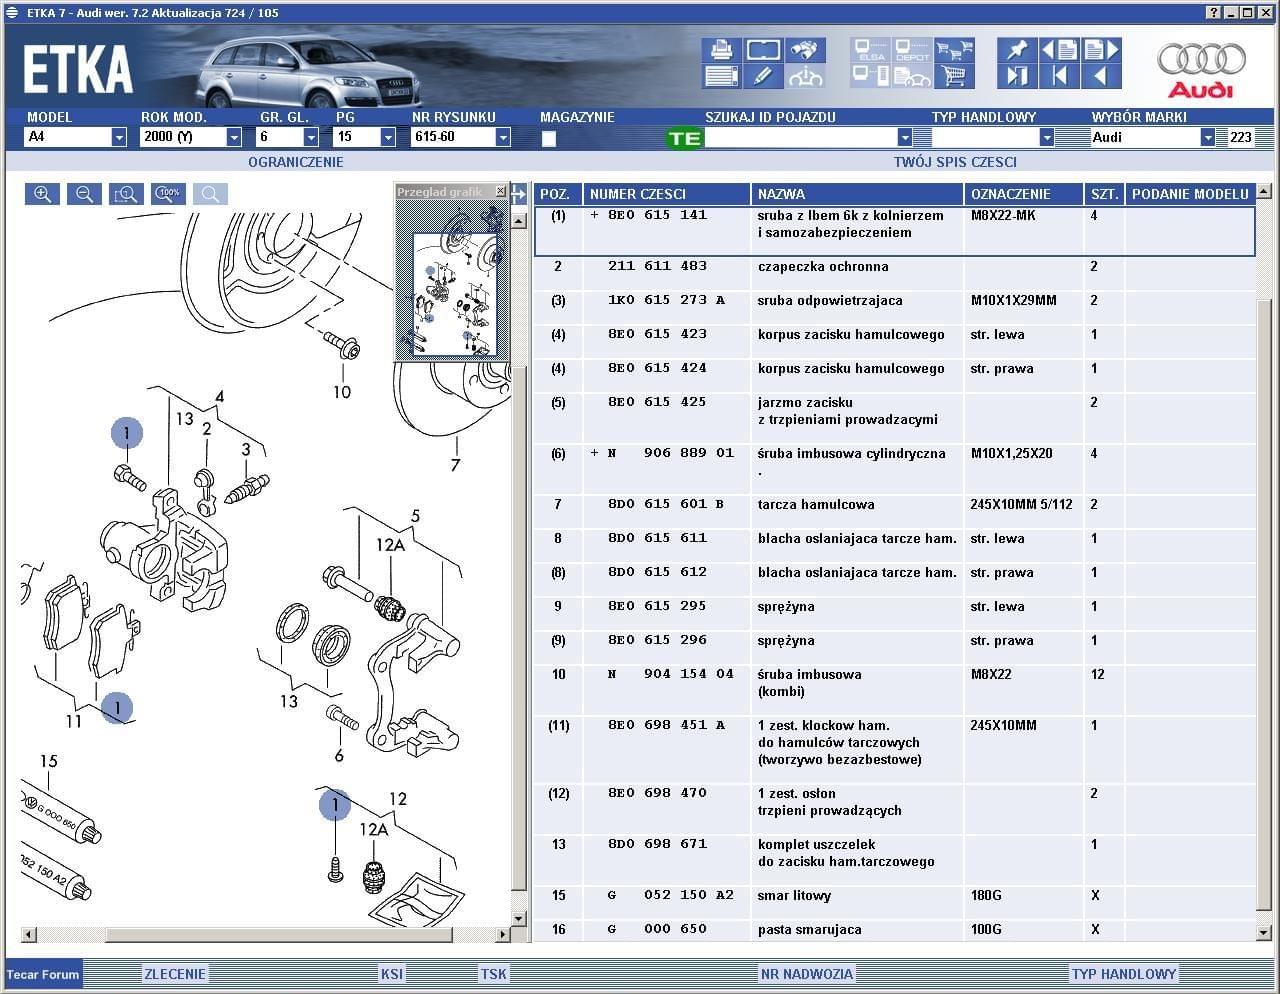Open the PG dropdown showing 15

click(388, 137)
